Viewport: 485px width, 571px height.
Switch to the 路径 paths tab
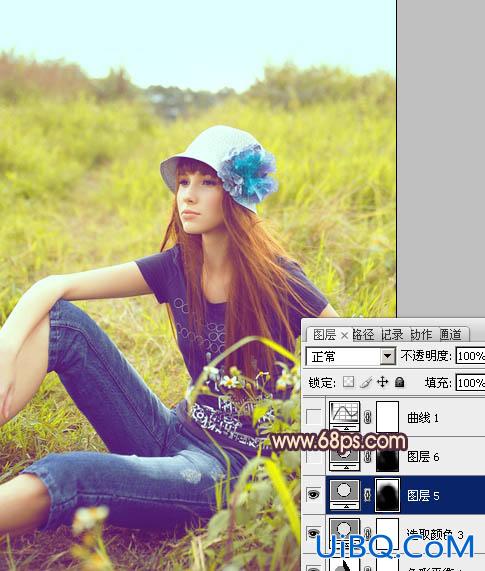pyautogui.click(x=363, y=334)
